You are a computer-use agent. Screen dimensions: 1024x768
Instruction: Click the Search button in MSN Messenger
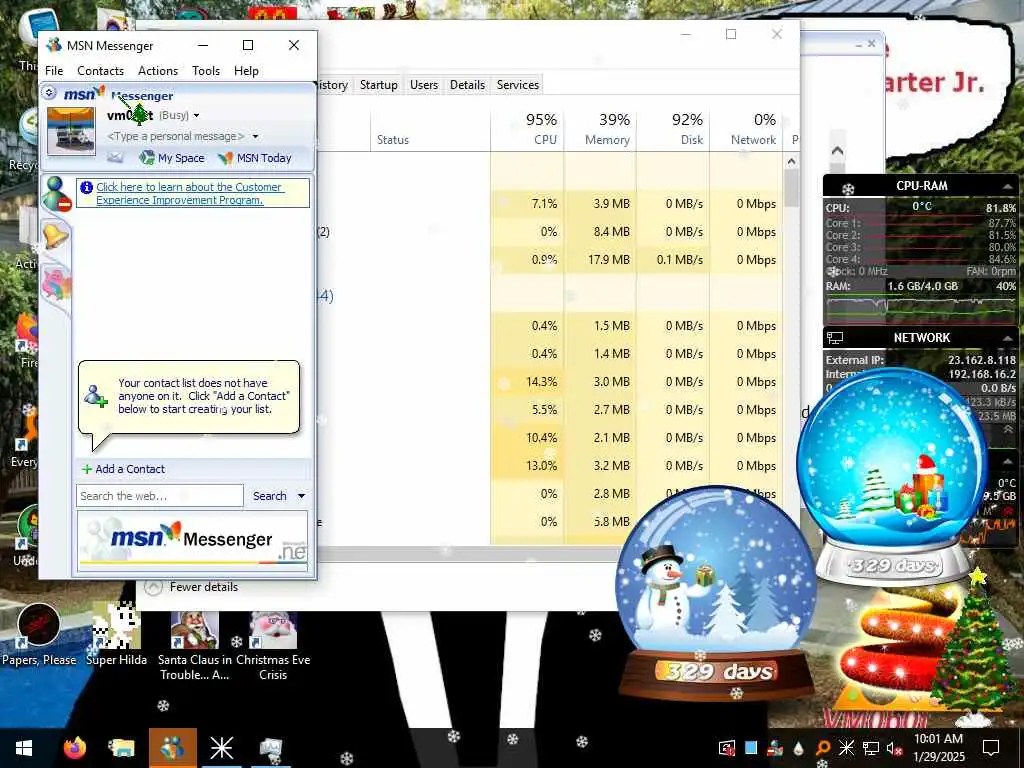pos(270,496)
